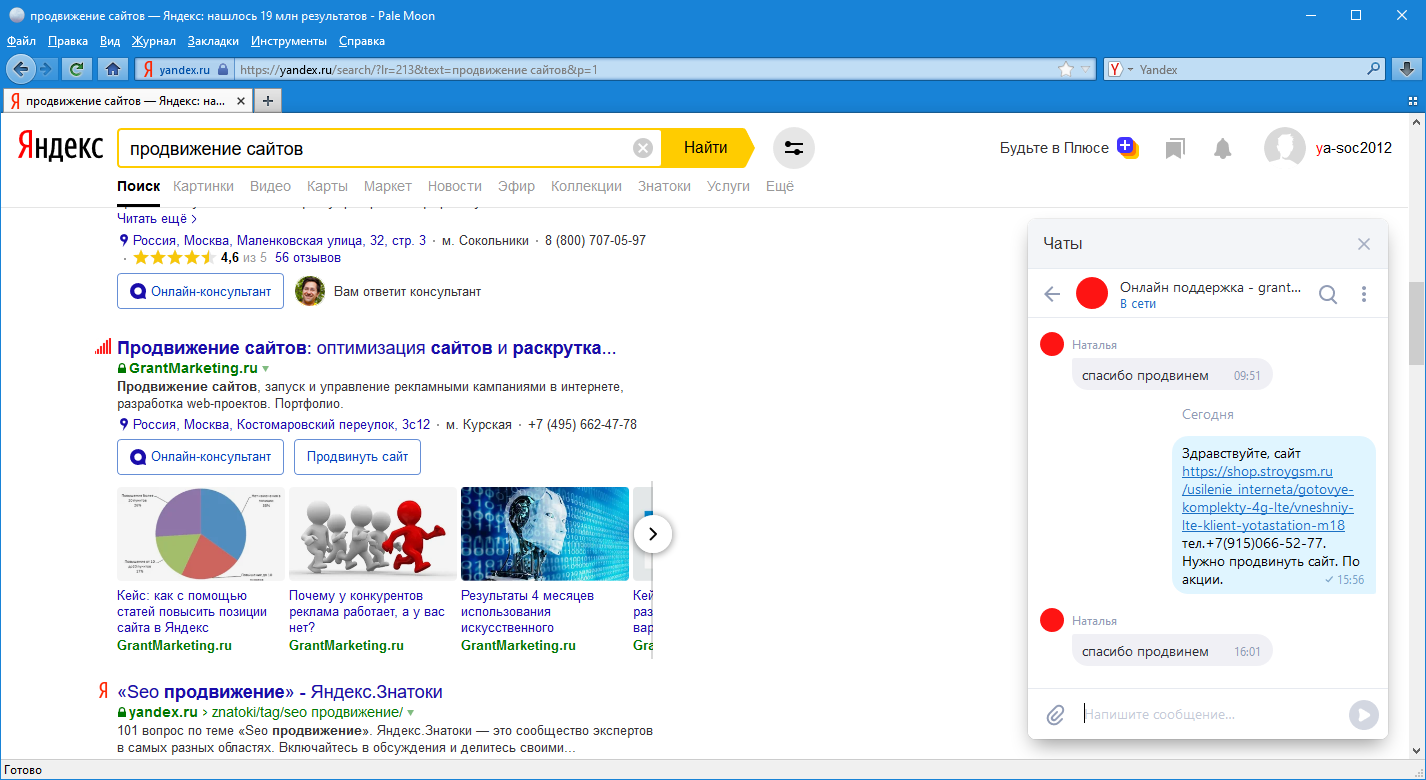Show next carousel images arrow
The image size is (1426, 780).
653,534
